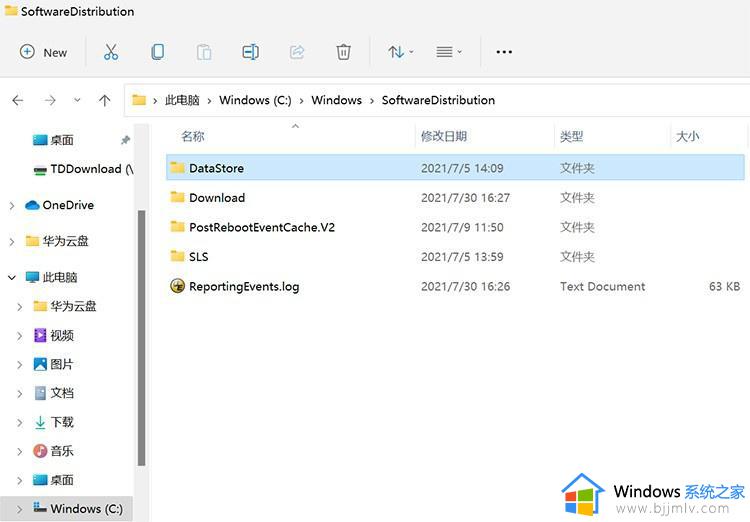
Task: Click the New button in toolbar
Action: (x=43, y=52)
